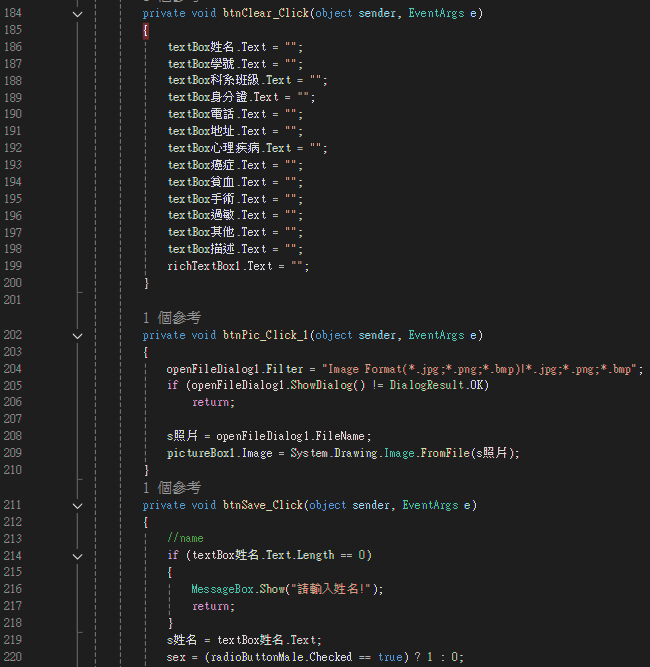Viewport: 650px width, 667px height.
Task: Click richTextBox1.Text on line 199
Action: [x=220, y=266]
